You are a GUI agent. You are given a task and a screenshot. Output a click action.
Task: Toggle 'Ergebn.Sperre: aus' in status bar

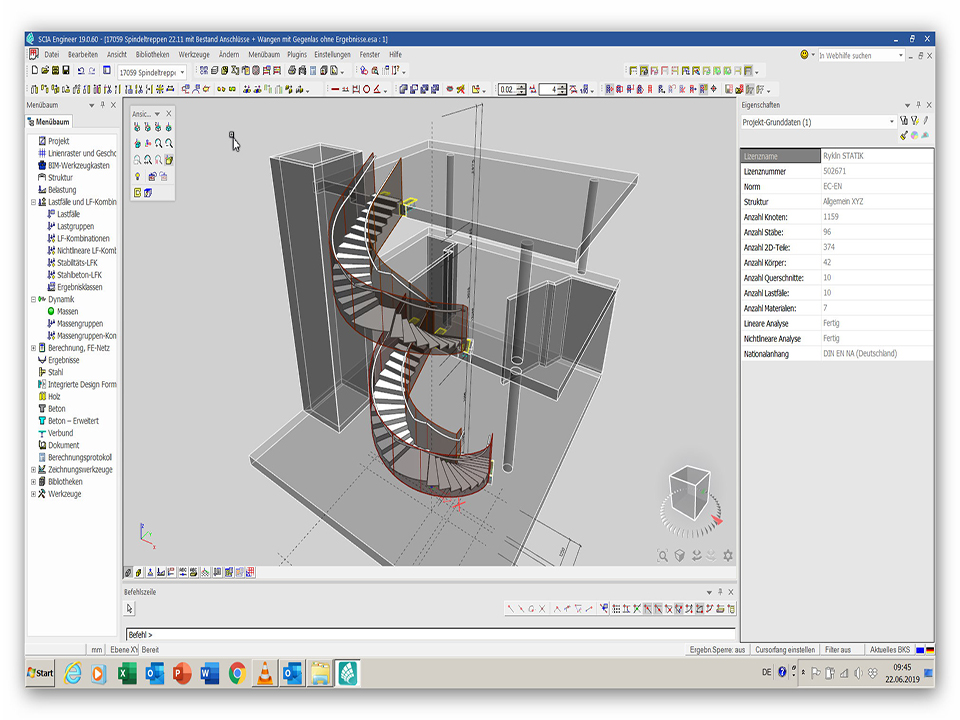click(x=717, y=649)
